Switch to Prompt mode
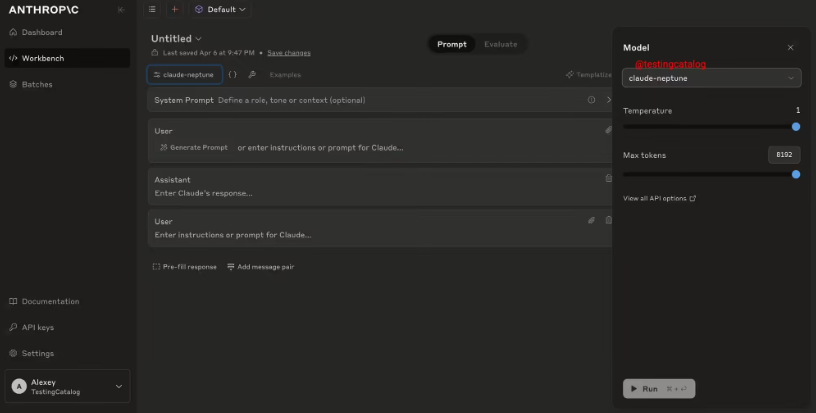 pos(451,44)
